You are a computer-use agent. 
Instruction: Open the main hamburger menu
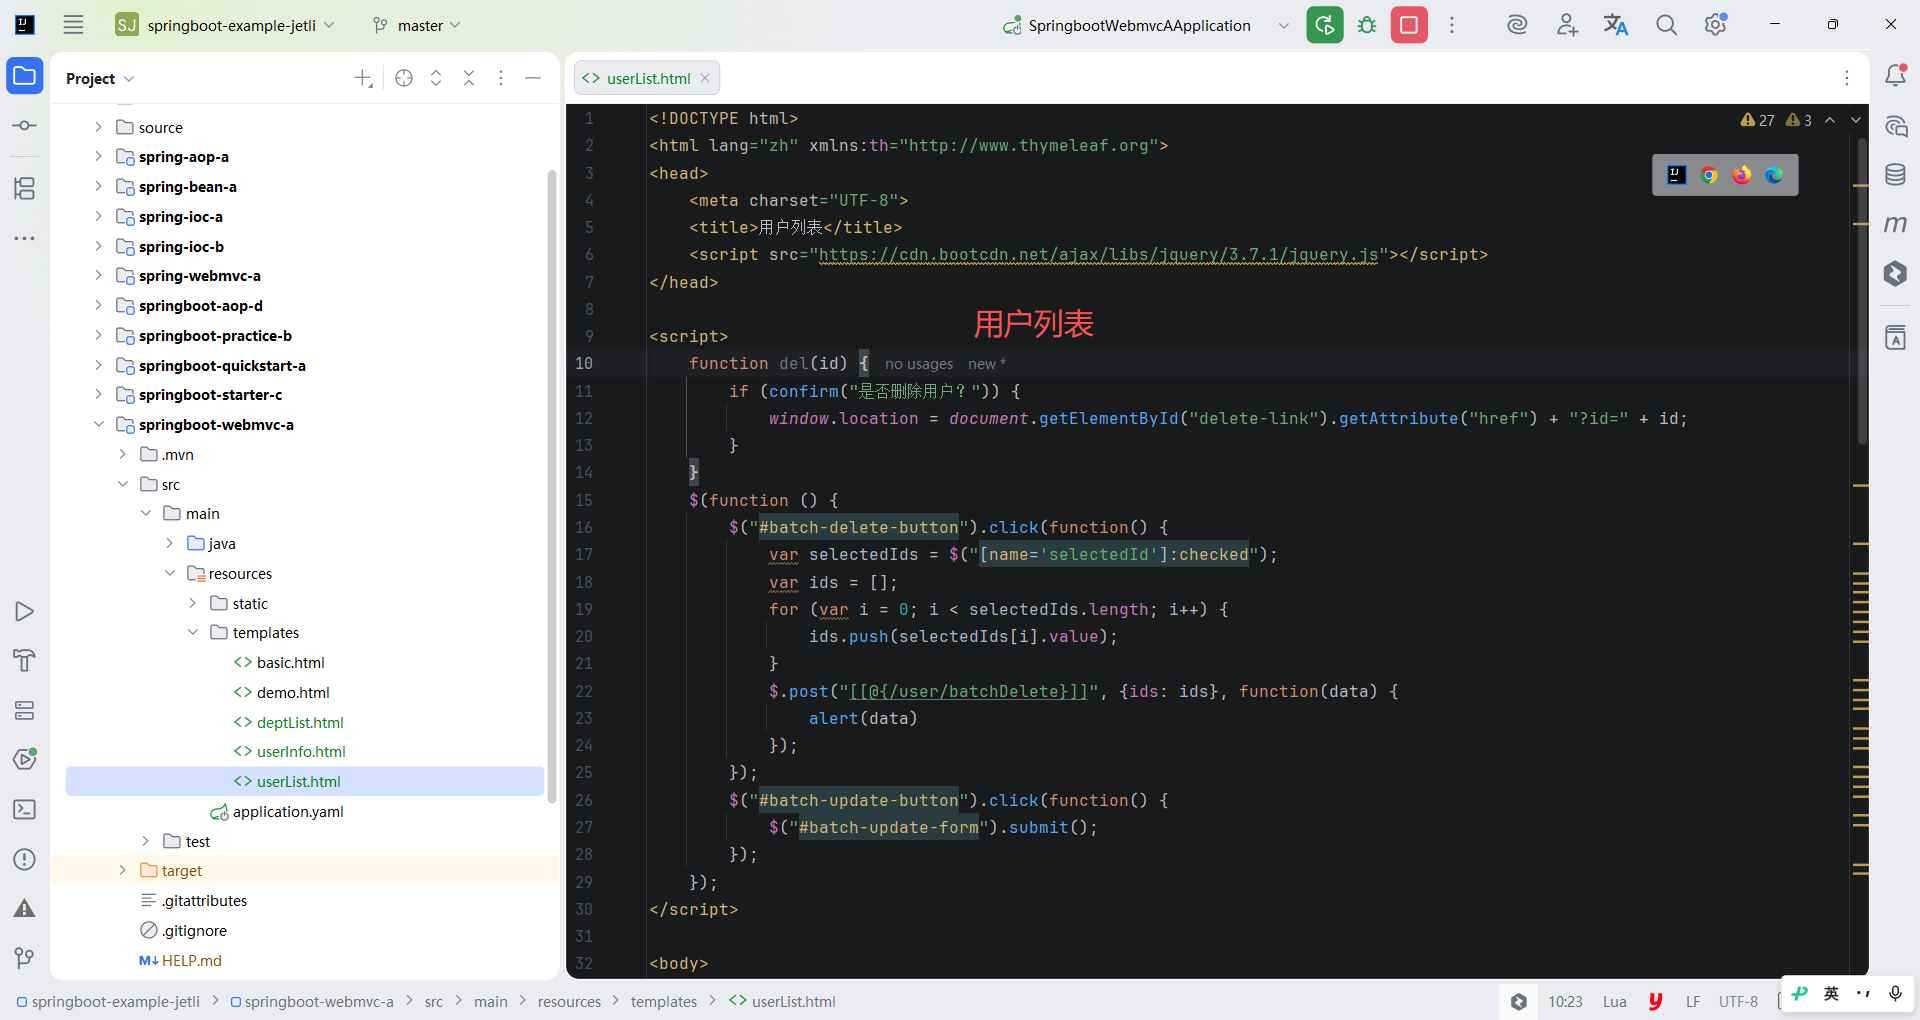73,25
